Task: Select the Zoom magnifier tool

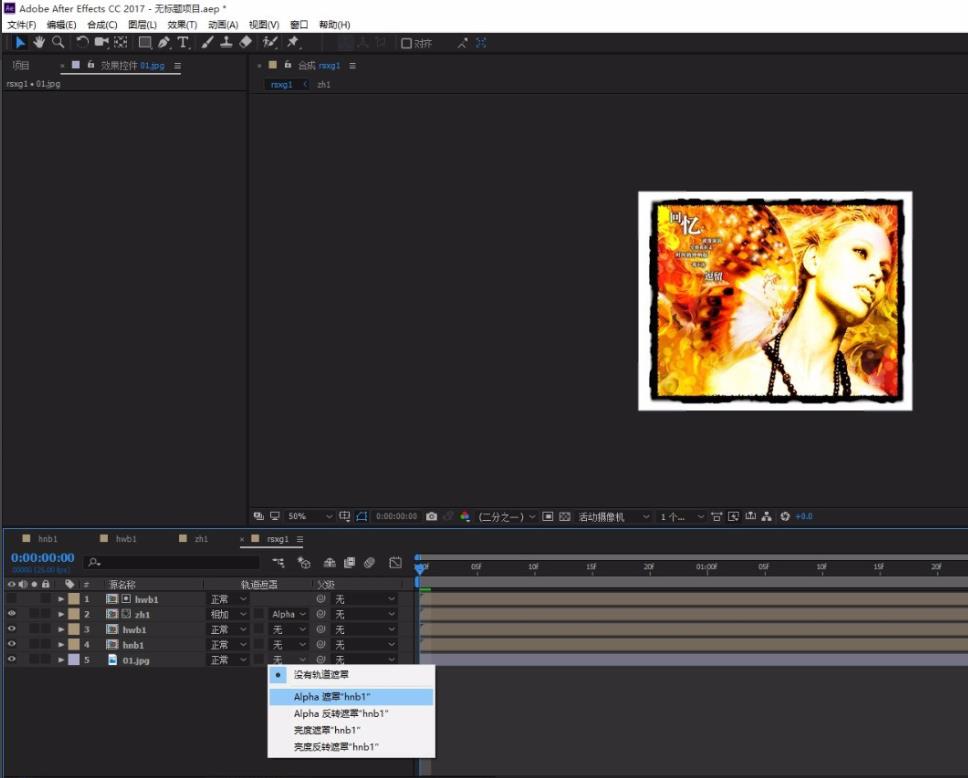Action: coord(58,42)
